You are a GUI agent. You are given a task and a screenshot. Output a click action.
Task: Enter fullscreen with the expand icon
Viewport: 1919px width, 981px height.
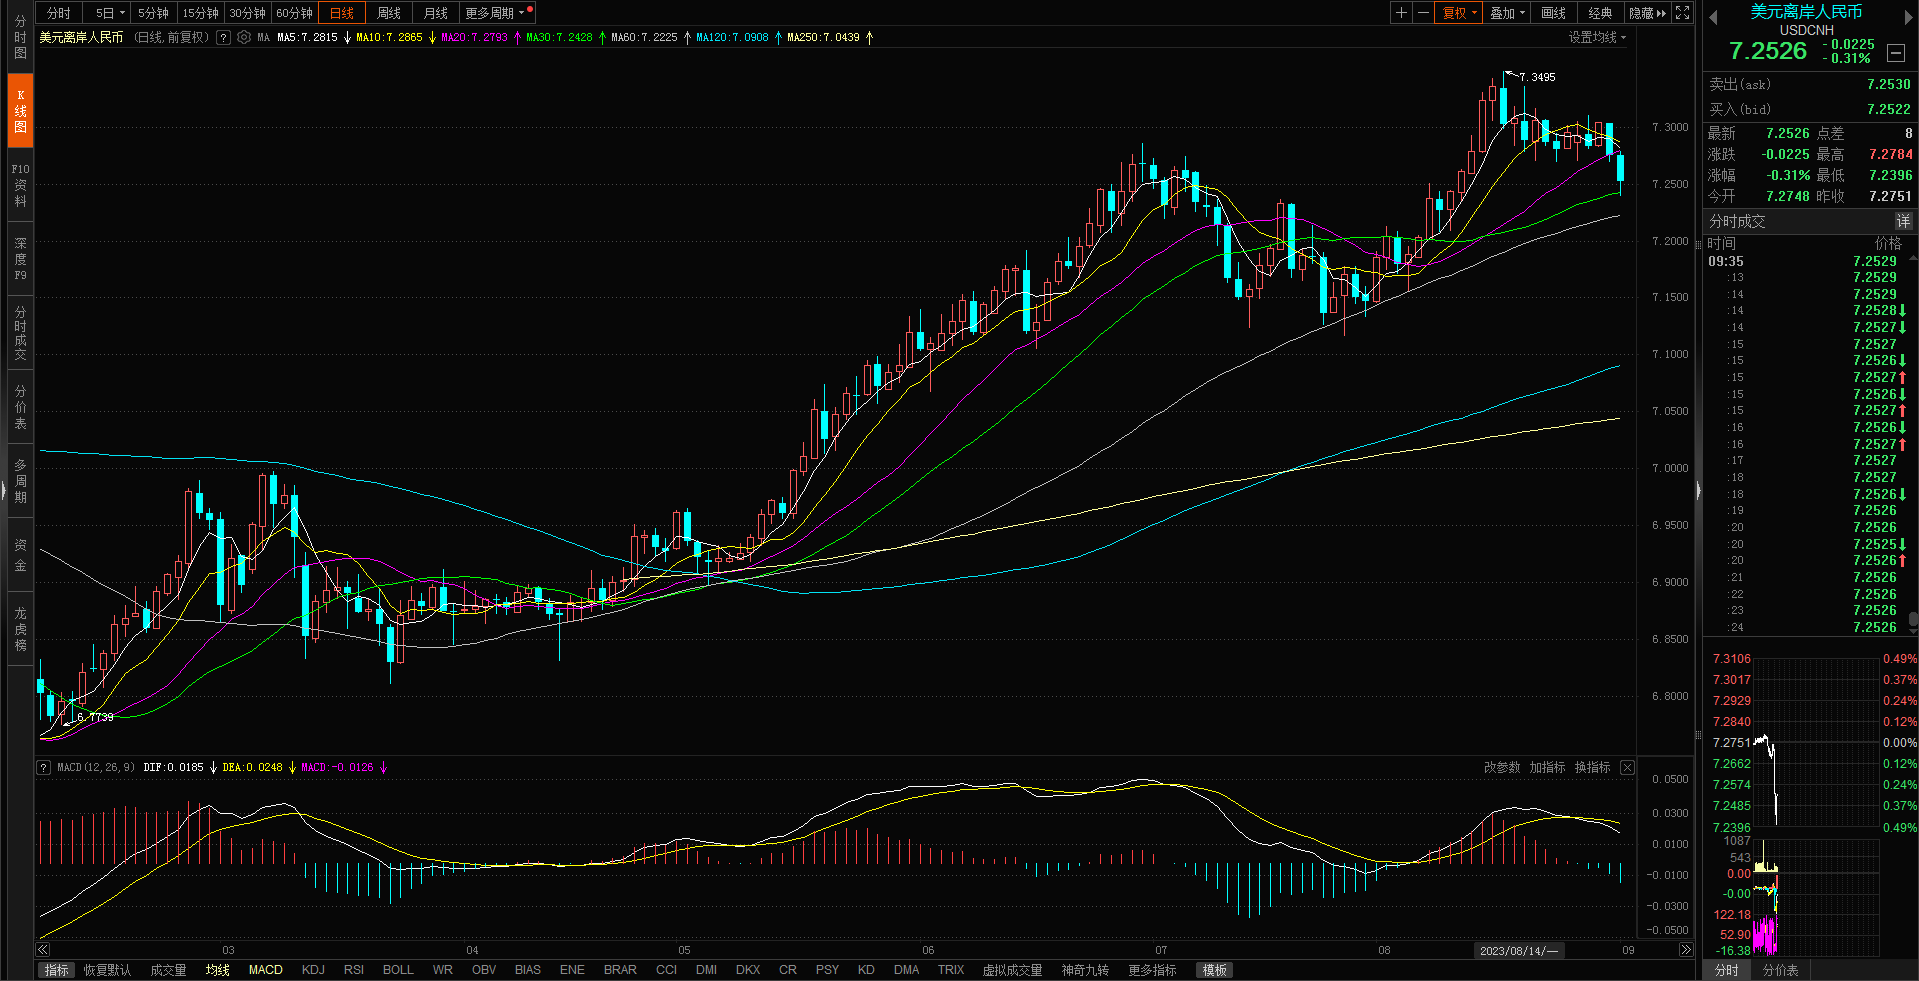click(1683, 13)
